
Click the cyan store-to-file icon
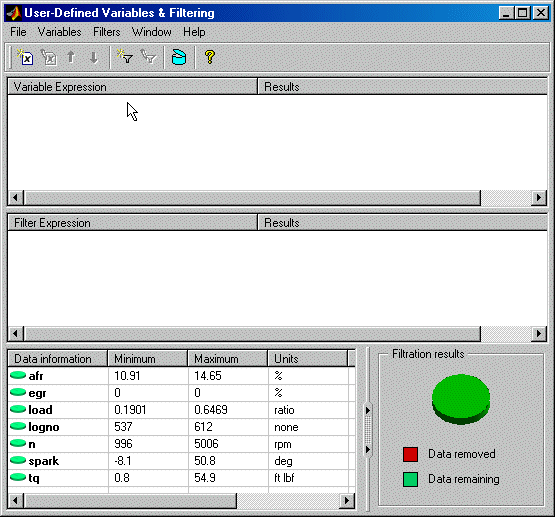coord(179,57)
